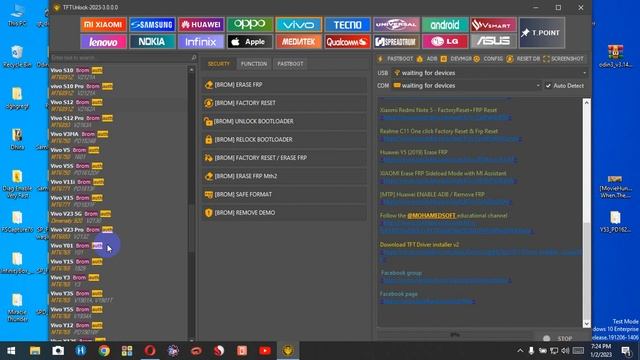
Task: Select the Spreadtrum chipset logo
Action: [x=396, y=42]
